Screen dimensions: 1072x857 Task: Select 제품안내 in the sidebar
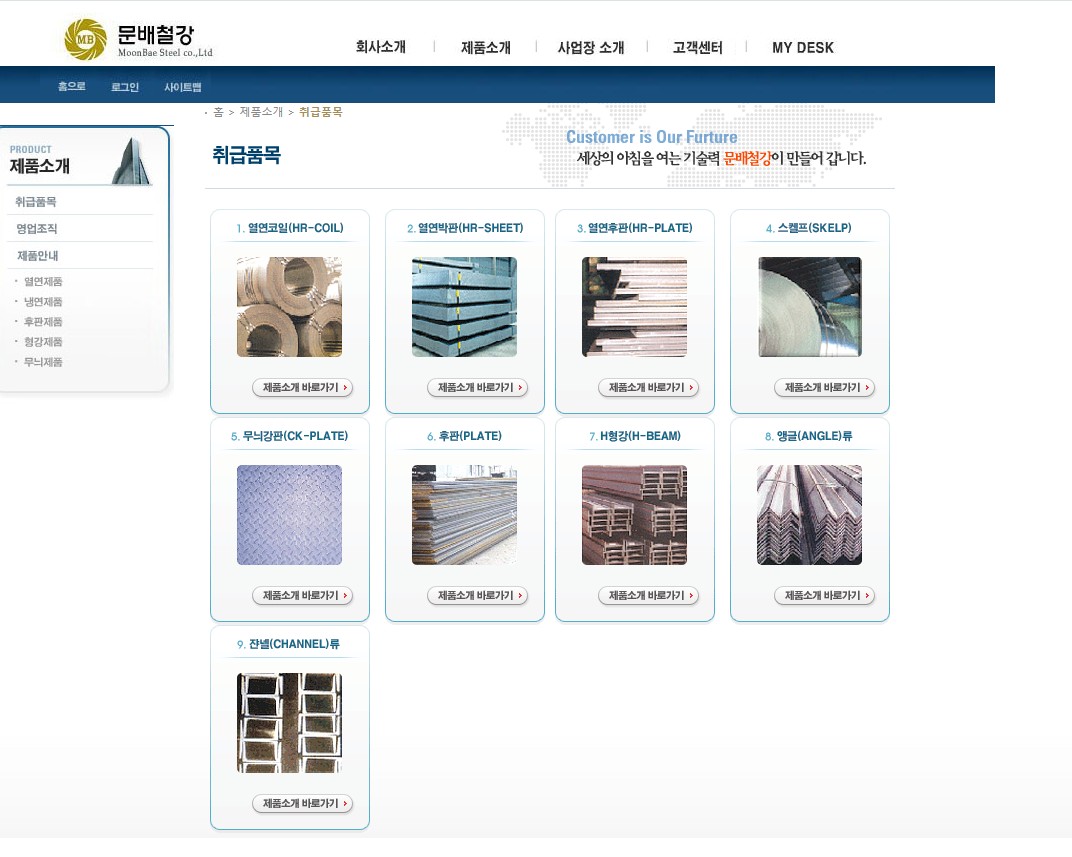(x=38, y=256)
